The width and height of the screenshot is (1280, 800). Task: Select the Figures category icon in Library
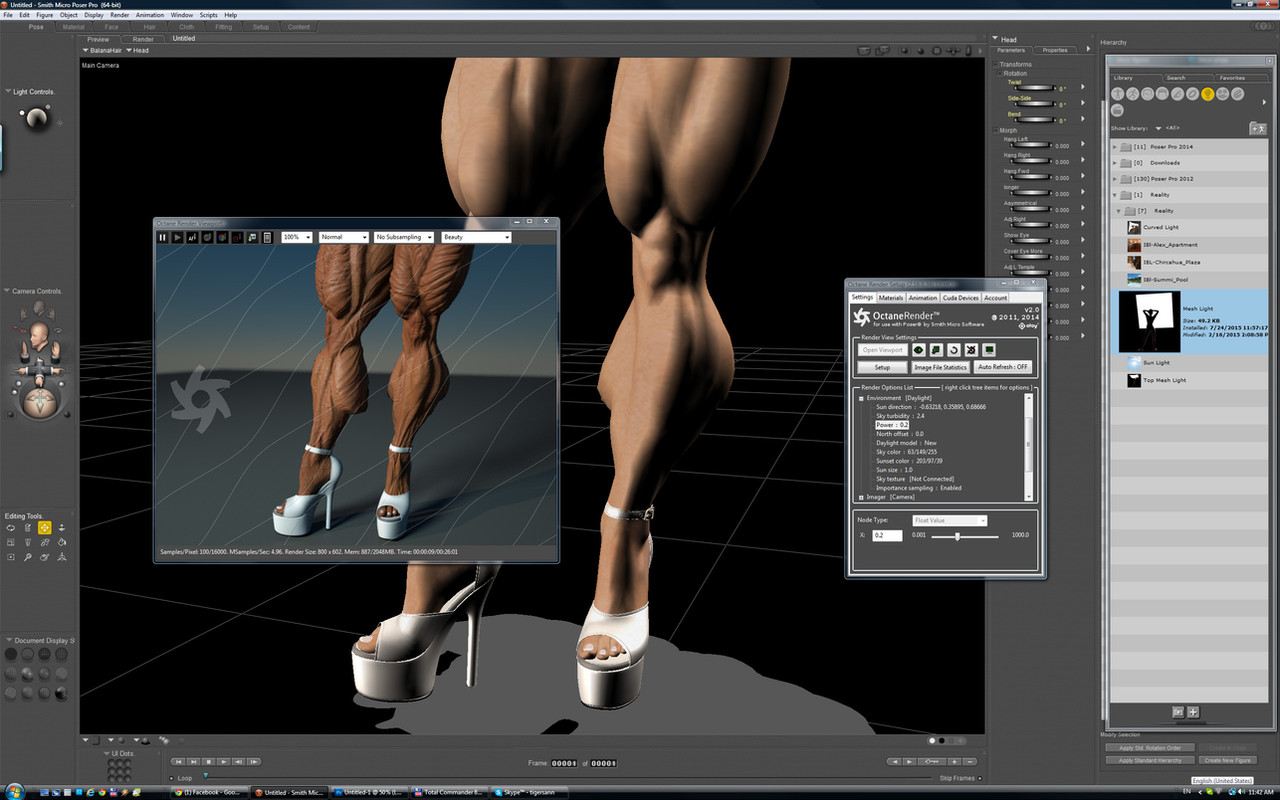1118,94
